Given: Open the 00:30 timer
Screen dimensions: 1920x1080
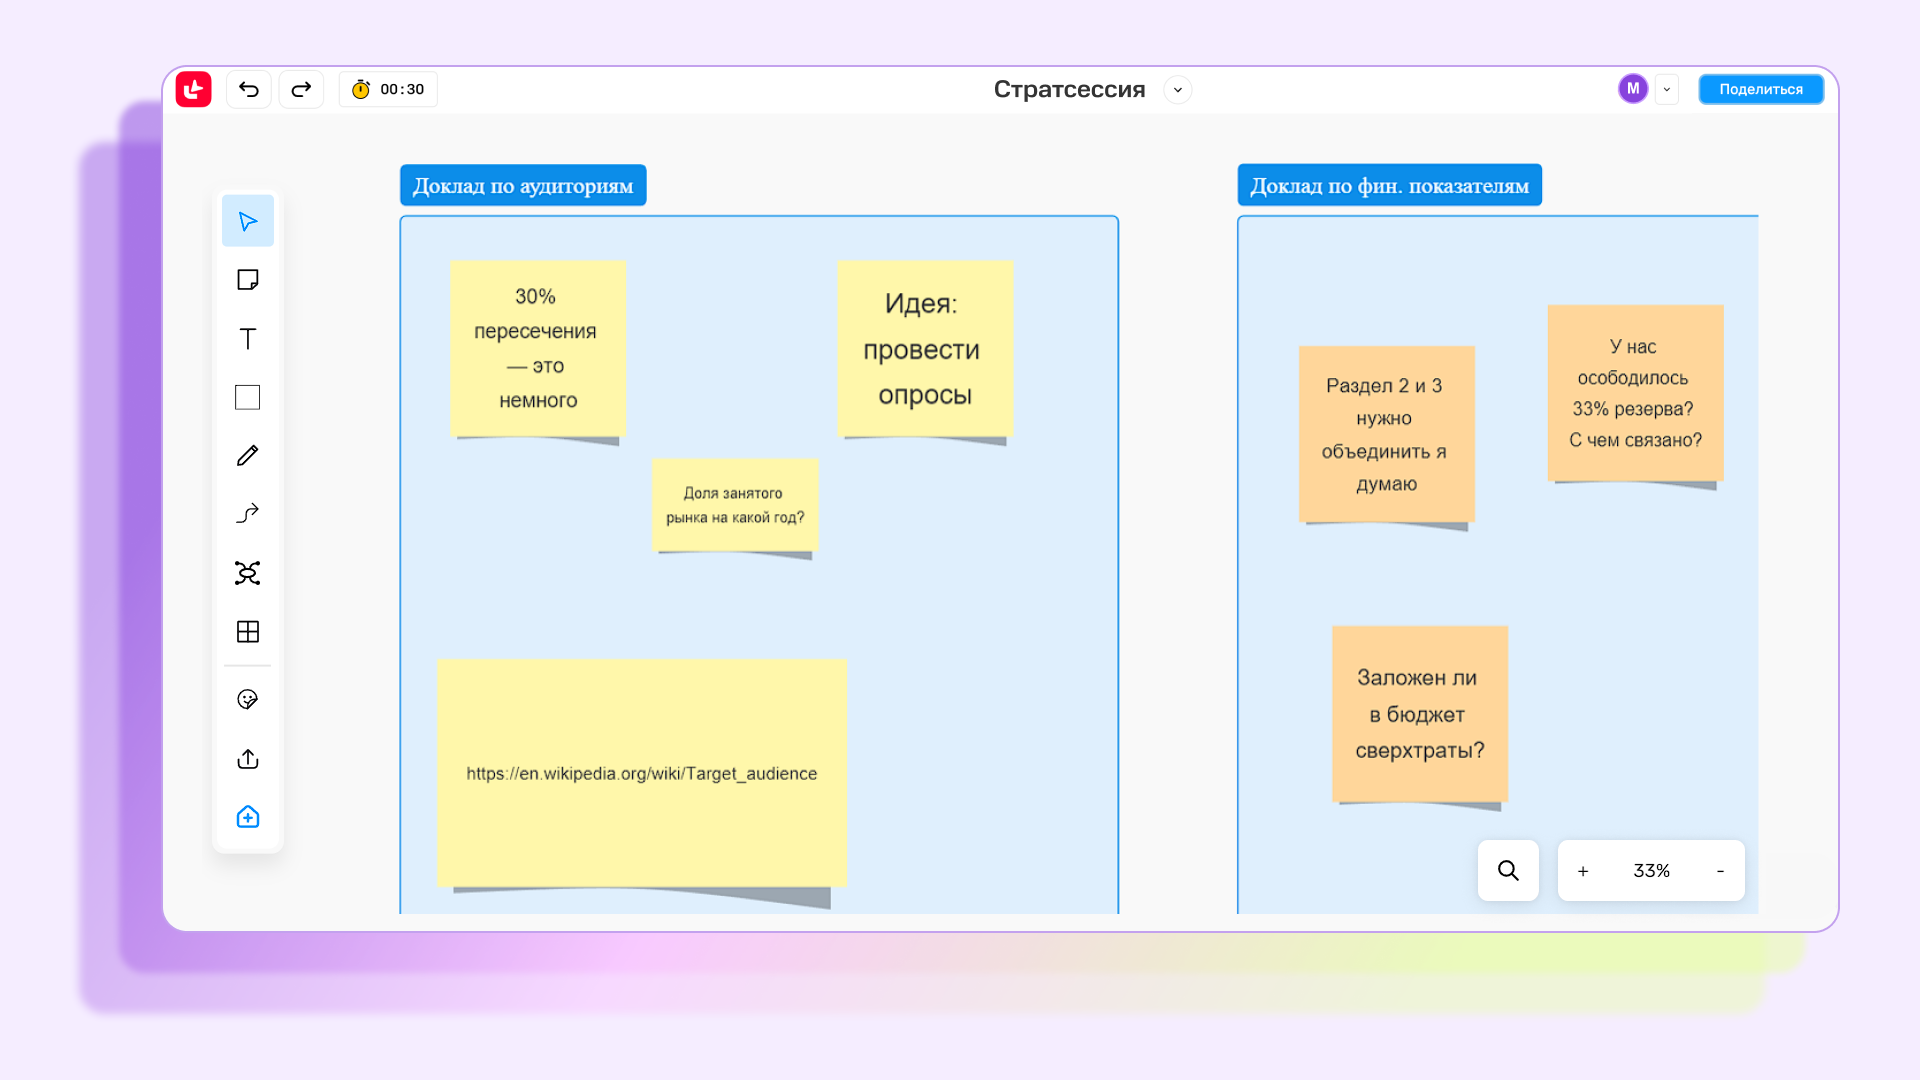Looking at the screenshot, I should (x=389, y=90).
